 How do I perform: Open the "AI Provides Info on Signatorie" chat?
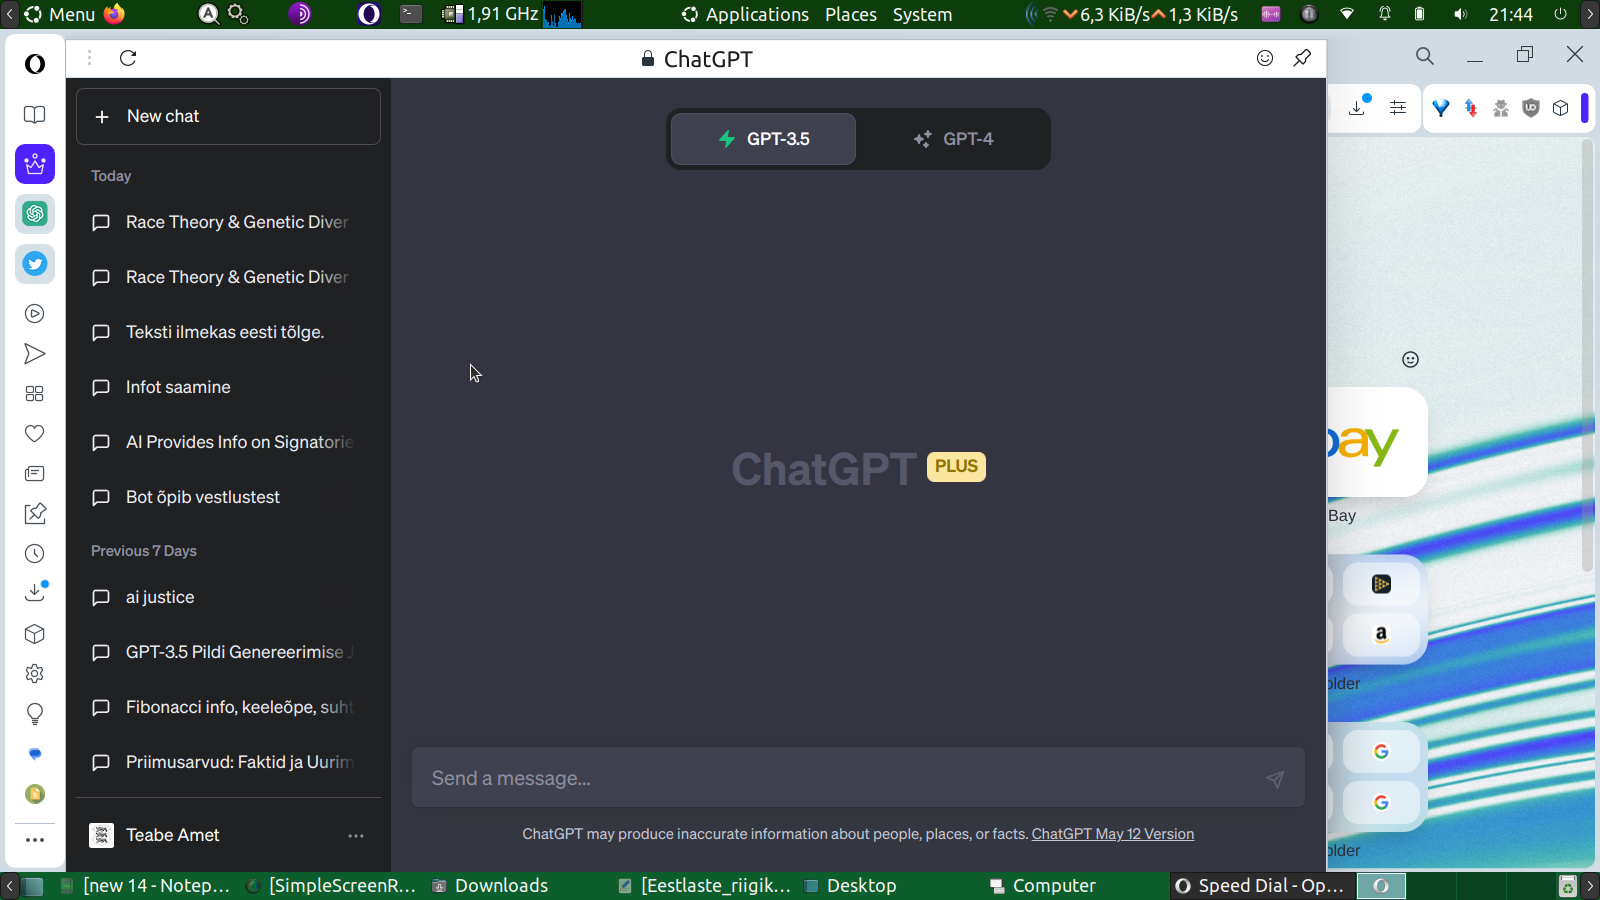click(228, 442)
